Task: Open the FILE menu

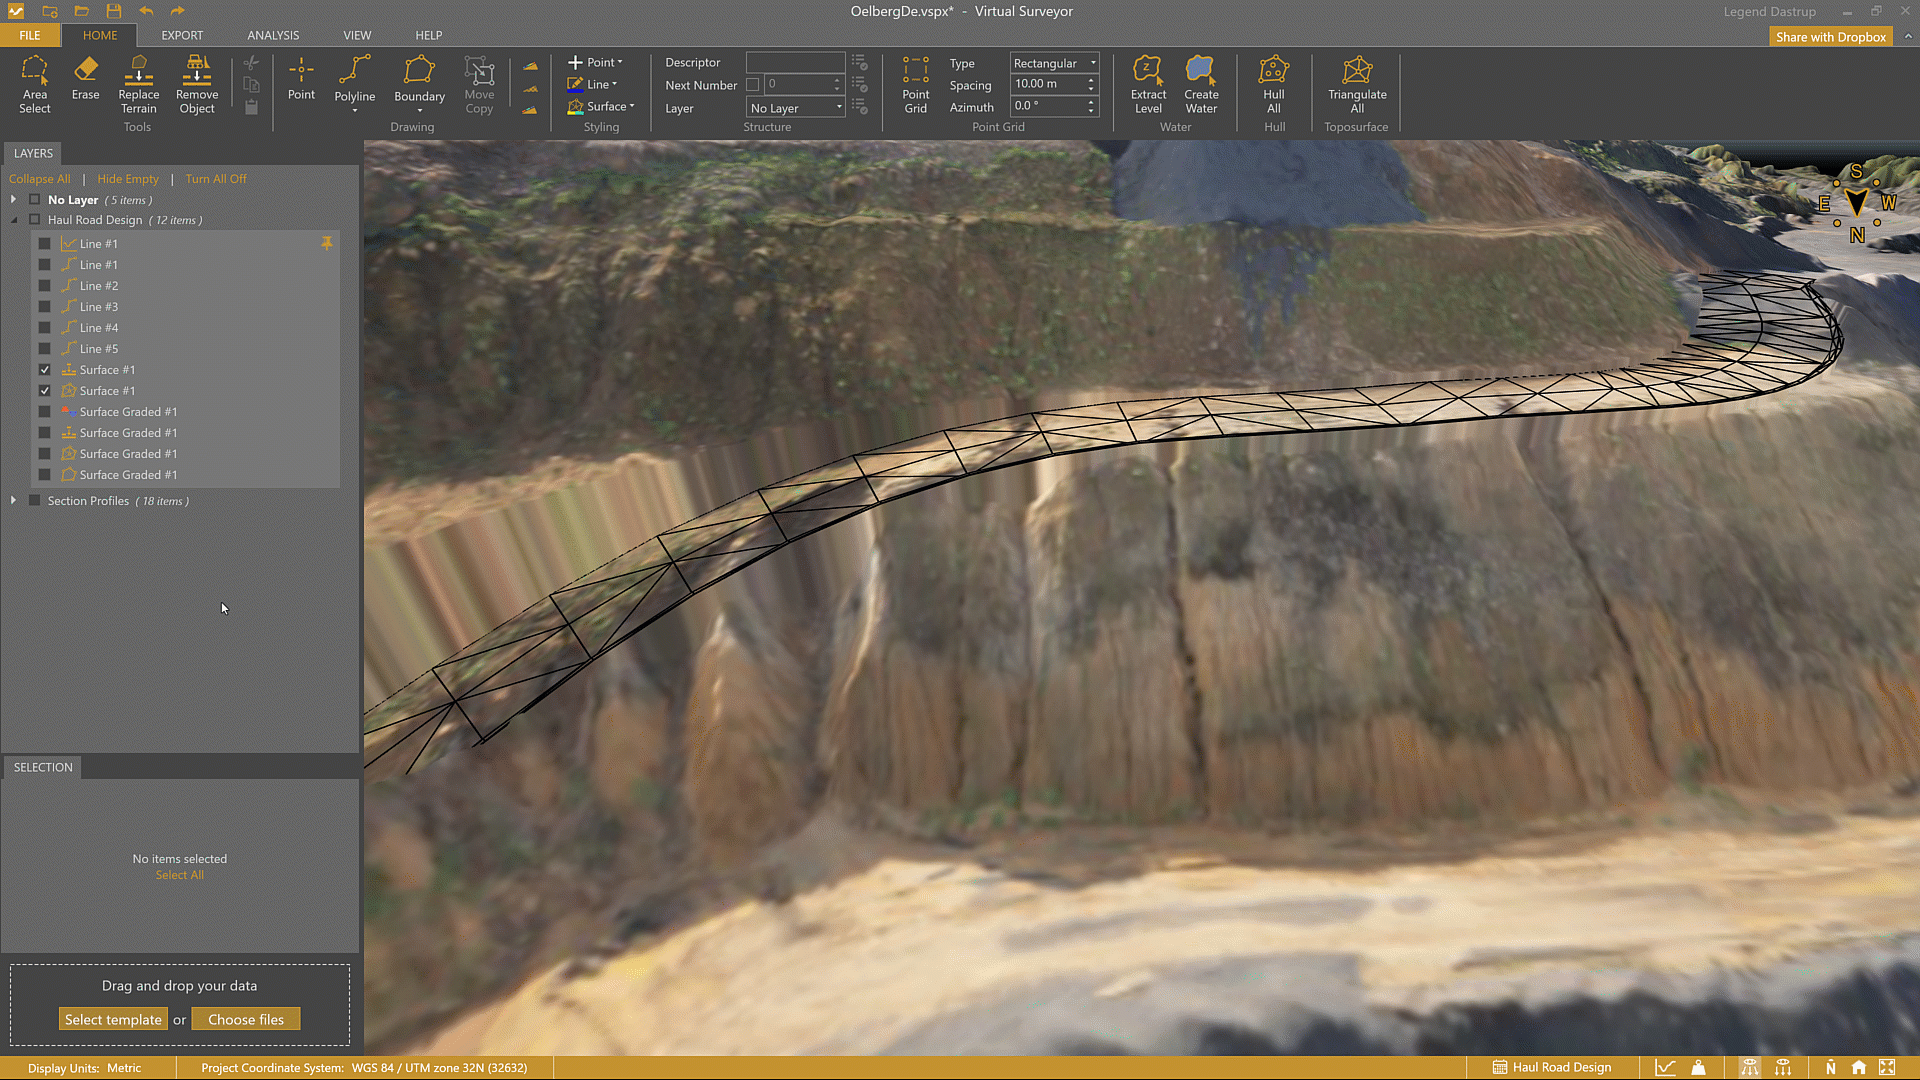Action: [30, 35]
